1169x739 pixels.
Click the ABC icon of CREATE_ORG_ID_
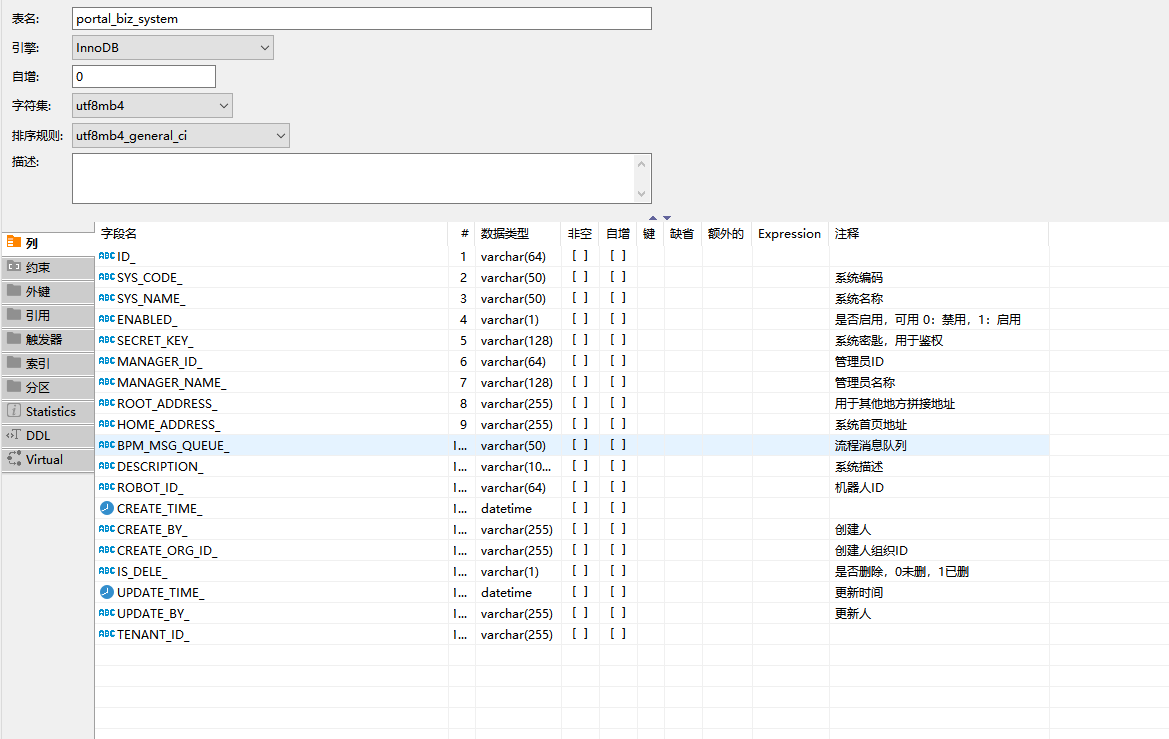coord(107,550)
